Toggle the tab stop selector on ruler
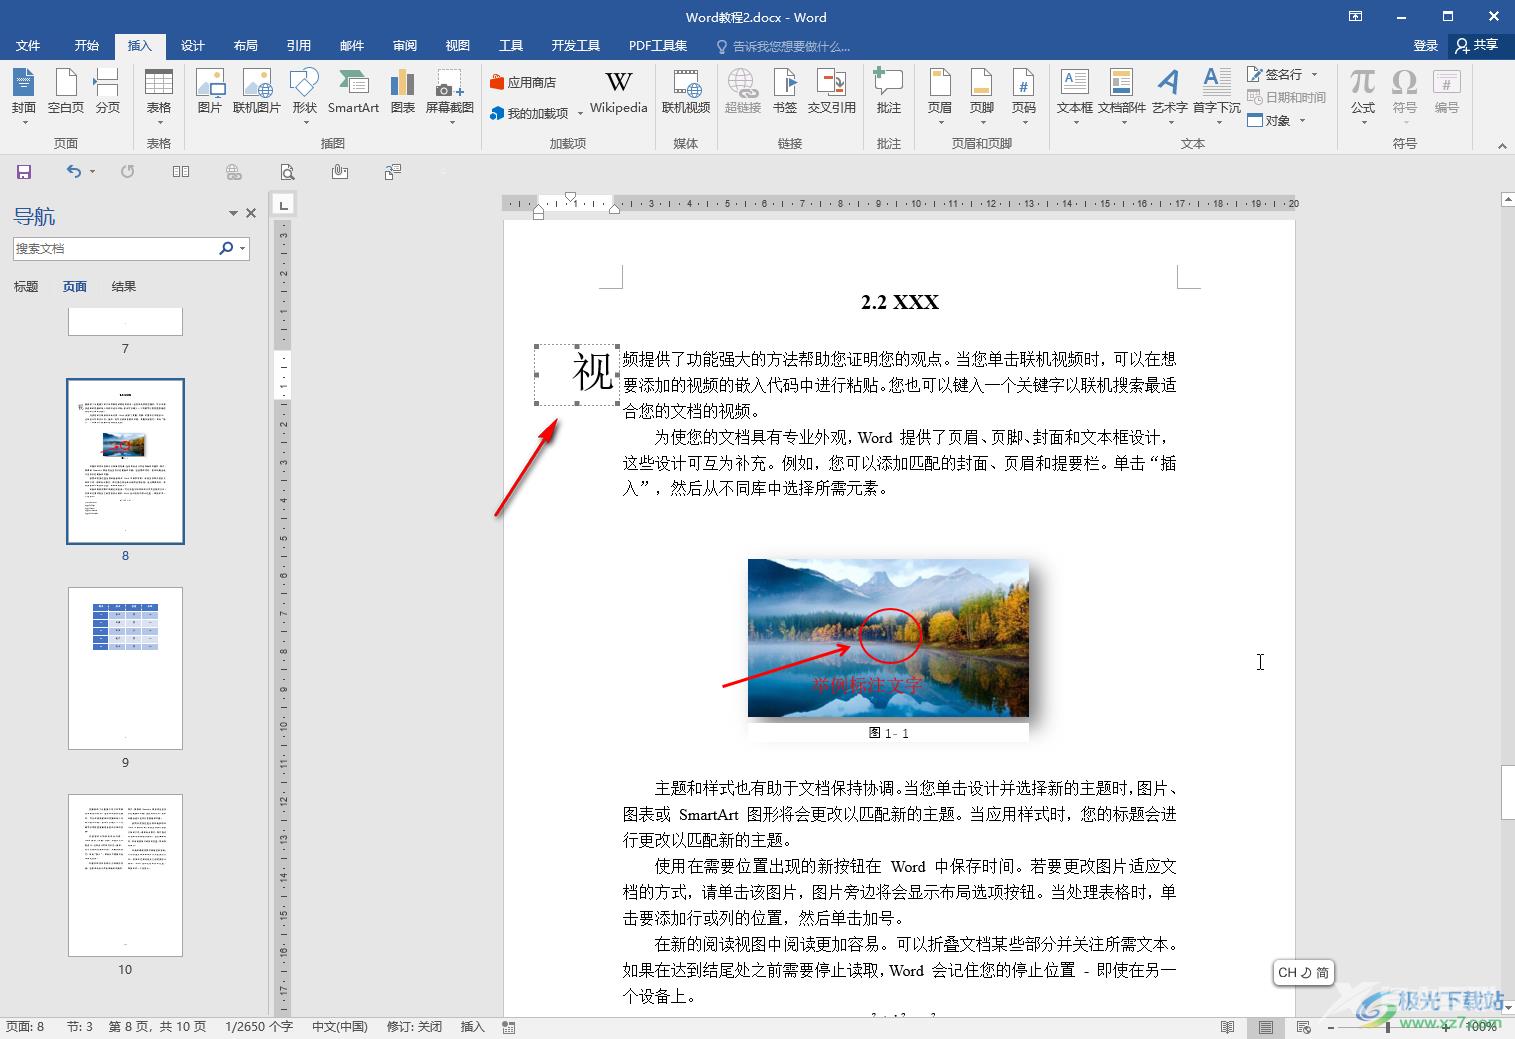 coord(284,205)
